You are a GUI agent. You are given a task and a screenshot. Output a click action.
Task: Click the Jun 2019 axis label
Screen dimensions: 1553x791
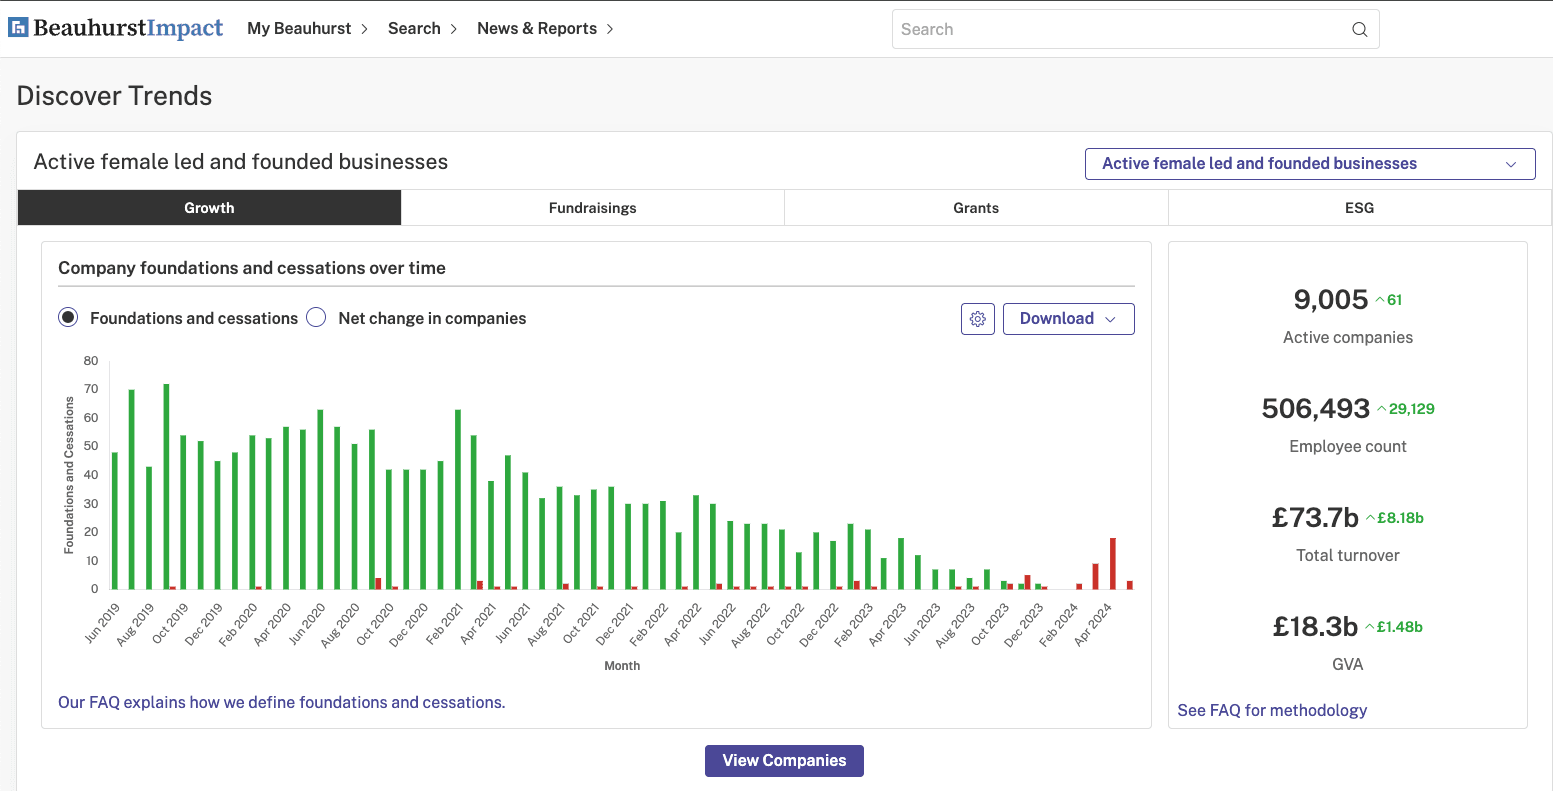click(103, 621)
